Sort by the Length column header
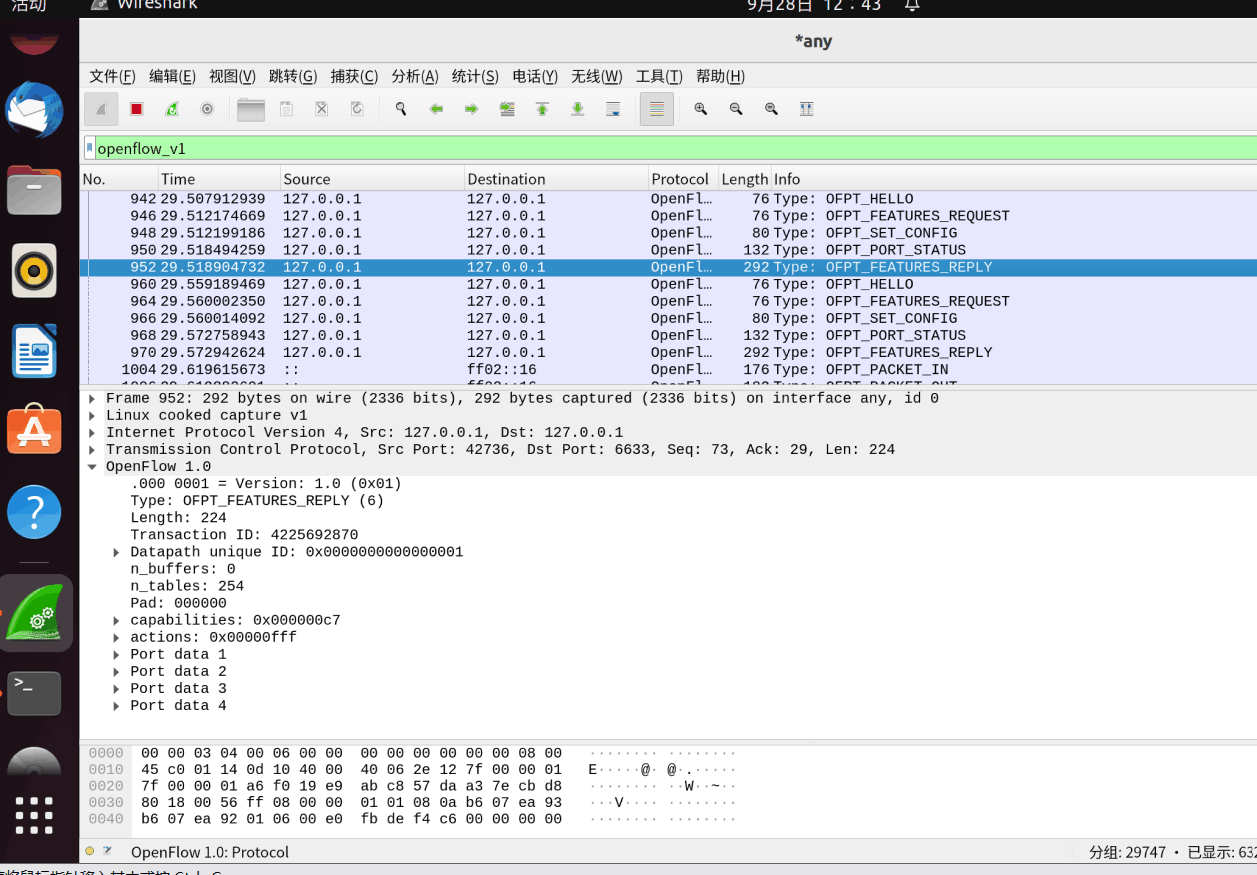1257x875 pixels. coord(745,179)
